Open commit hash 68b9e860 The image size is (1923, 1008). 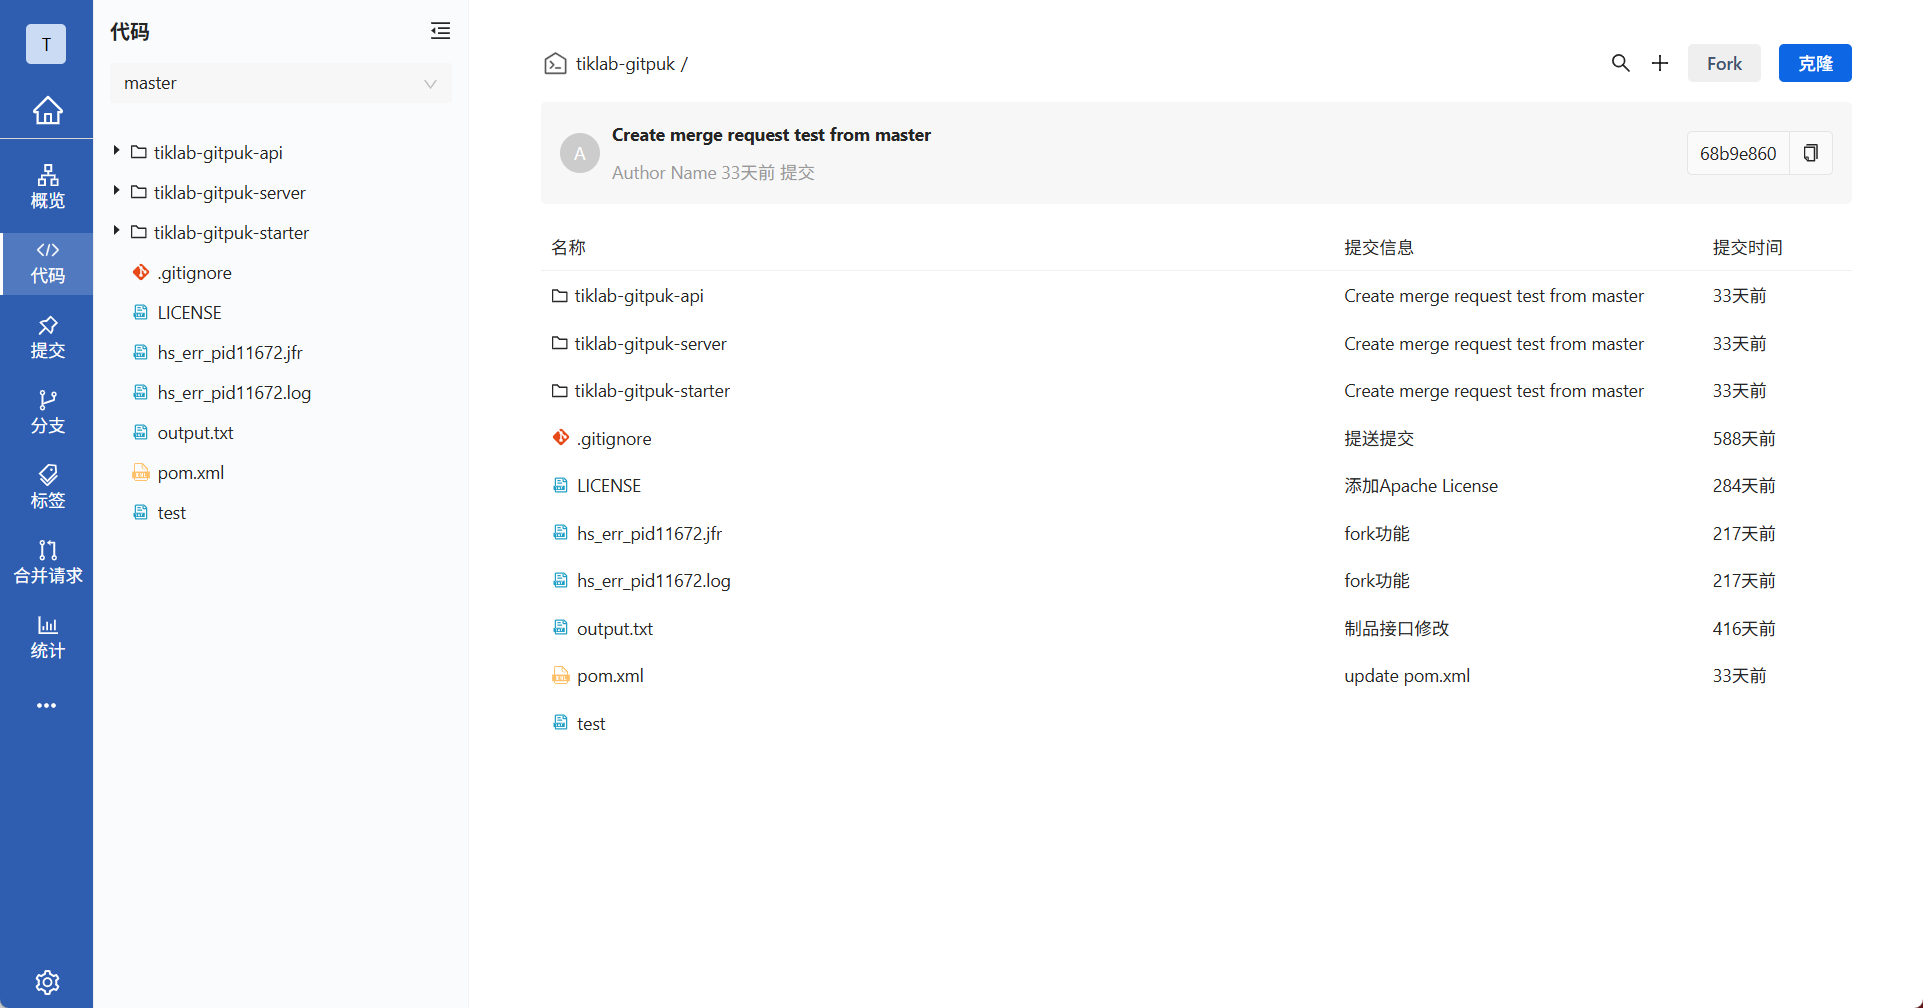pyautogui.click(x=1738, y=153)
